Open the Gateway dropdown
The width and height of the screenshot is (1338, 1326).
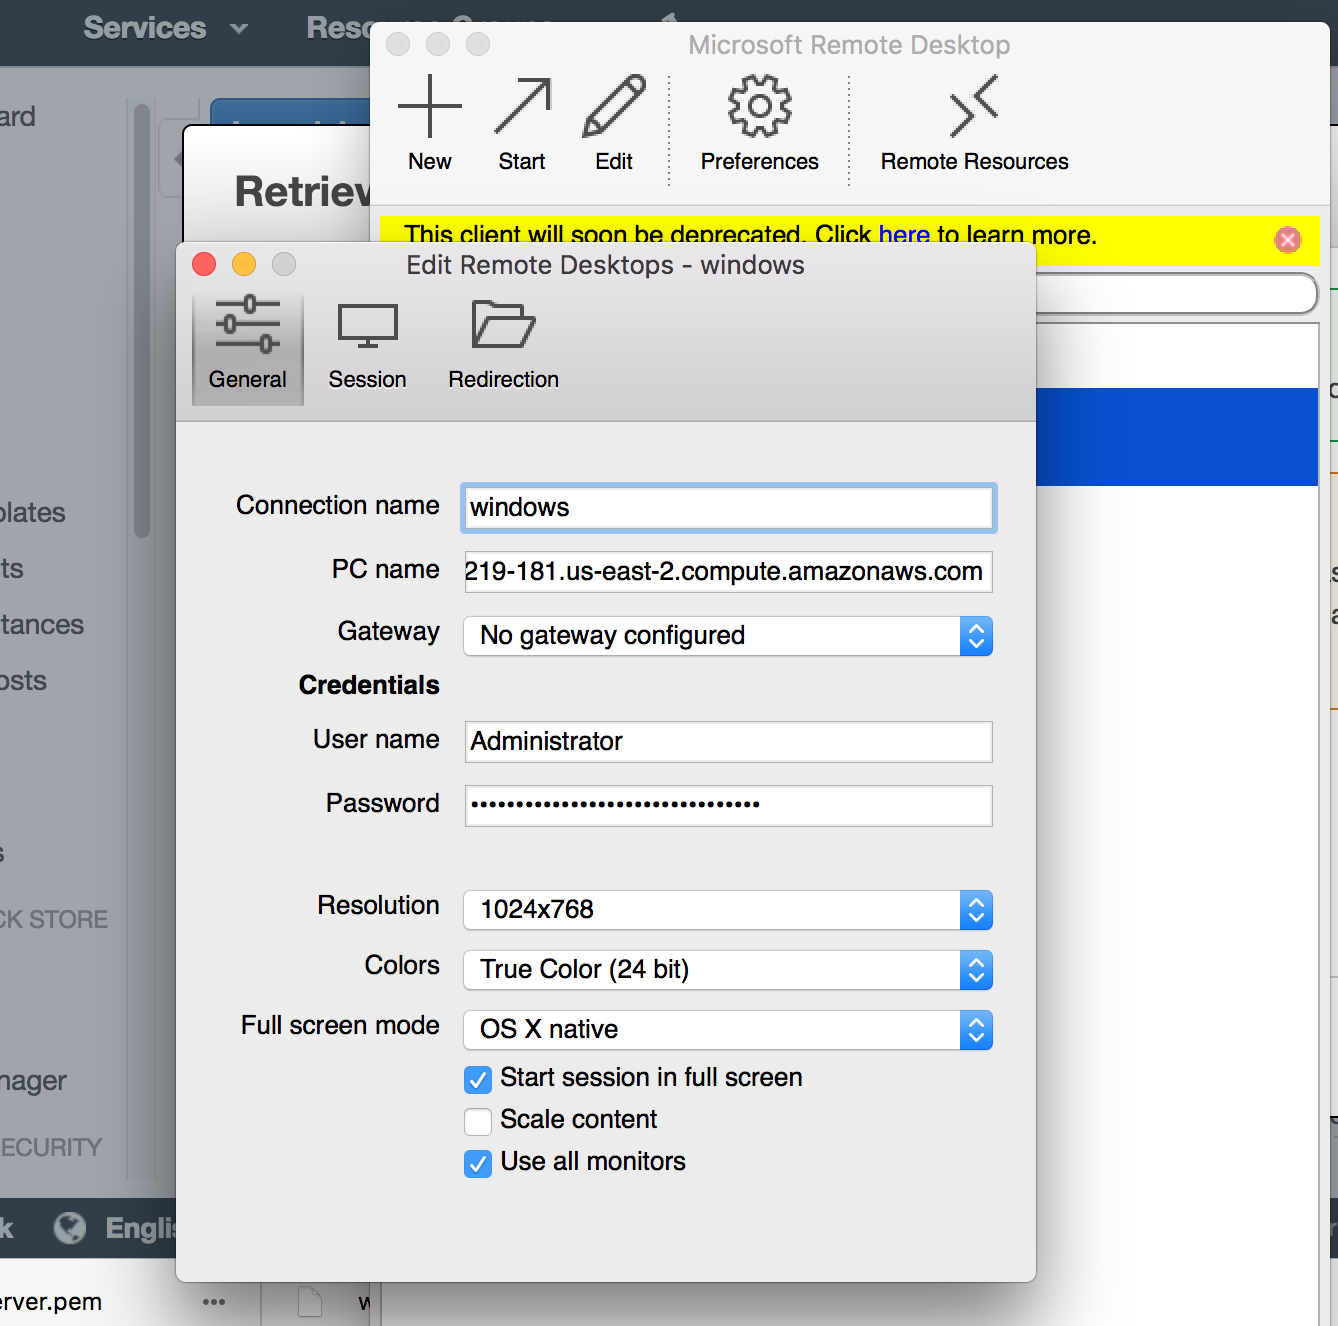tap(728, 636)
